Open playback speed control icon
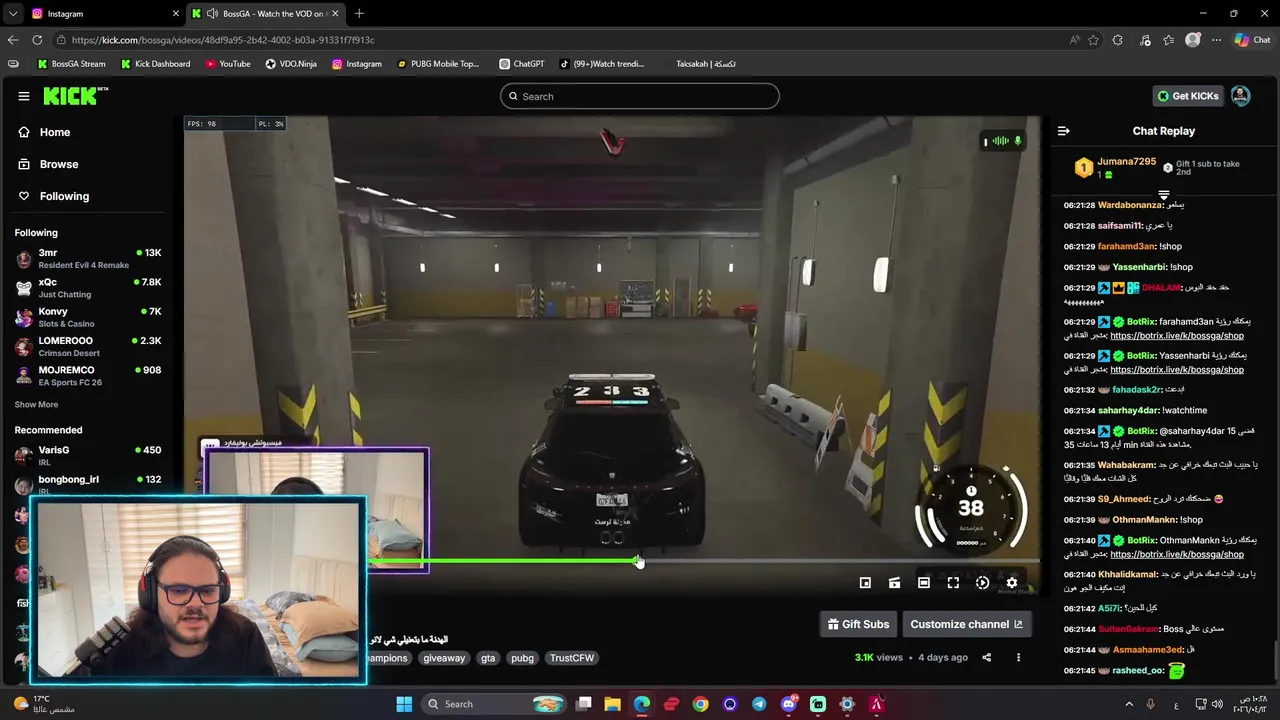 click(982, 583)
